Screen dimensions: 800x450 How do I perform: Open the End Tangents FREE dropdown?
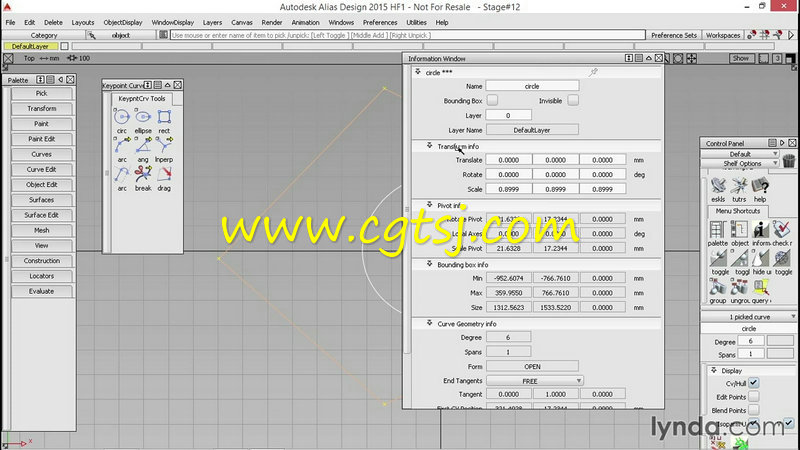(x=534, y=381)
